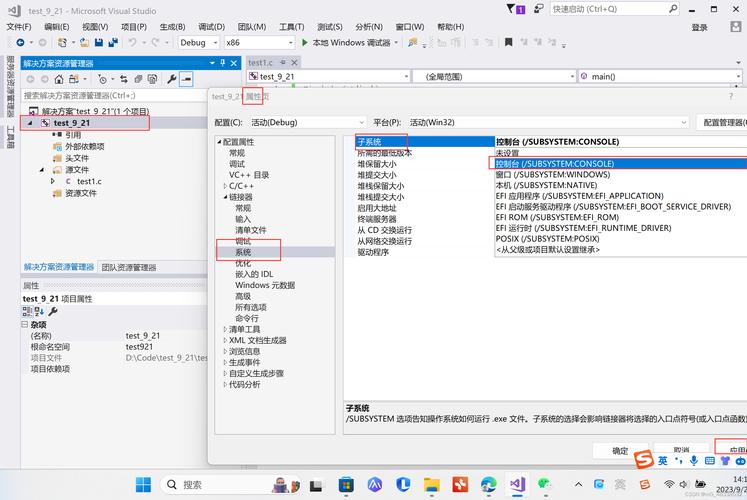Select POSIX (/SUBSYSTEM:POSIX) option
This screenshot has width=747, height=500.
(x=620, y=239)
